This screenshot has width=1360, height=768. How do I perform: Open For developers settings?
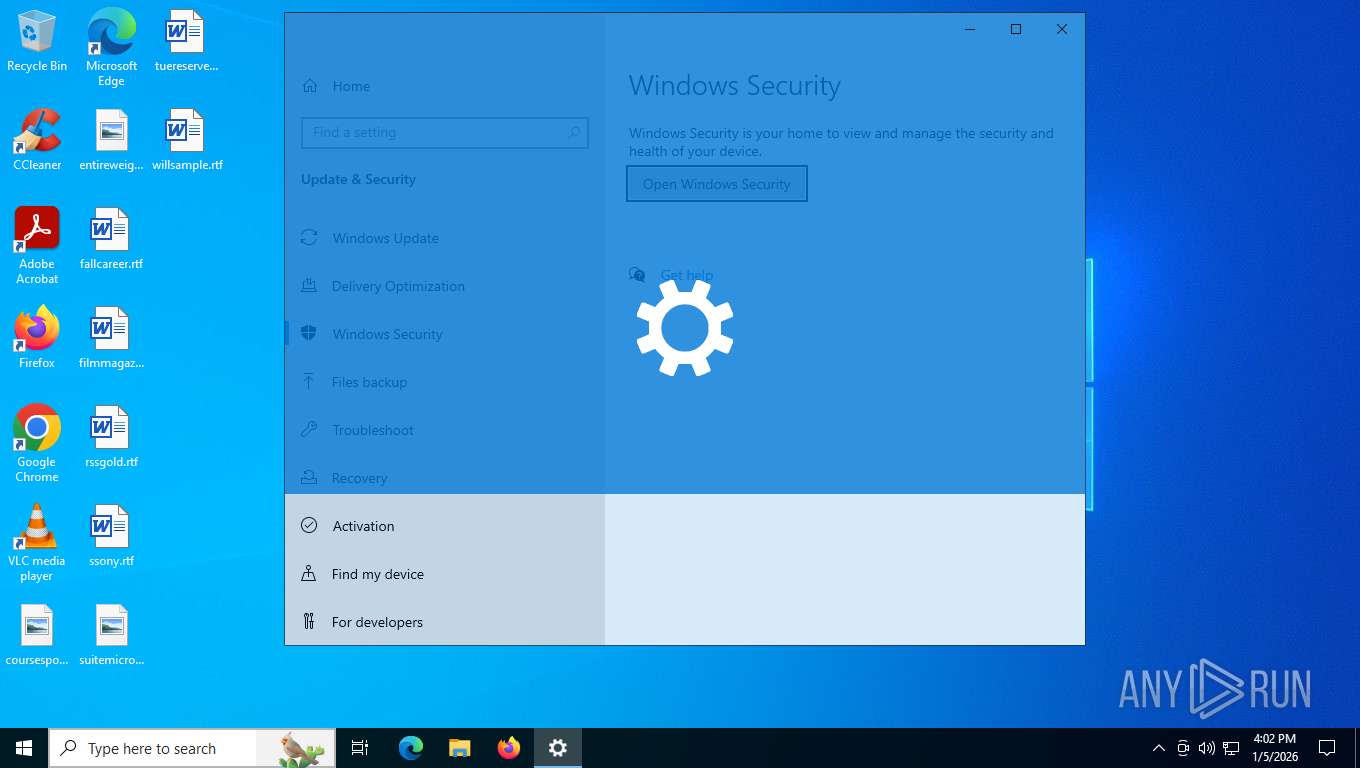[445, 622]
